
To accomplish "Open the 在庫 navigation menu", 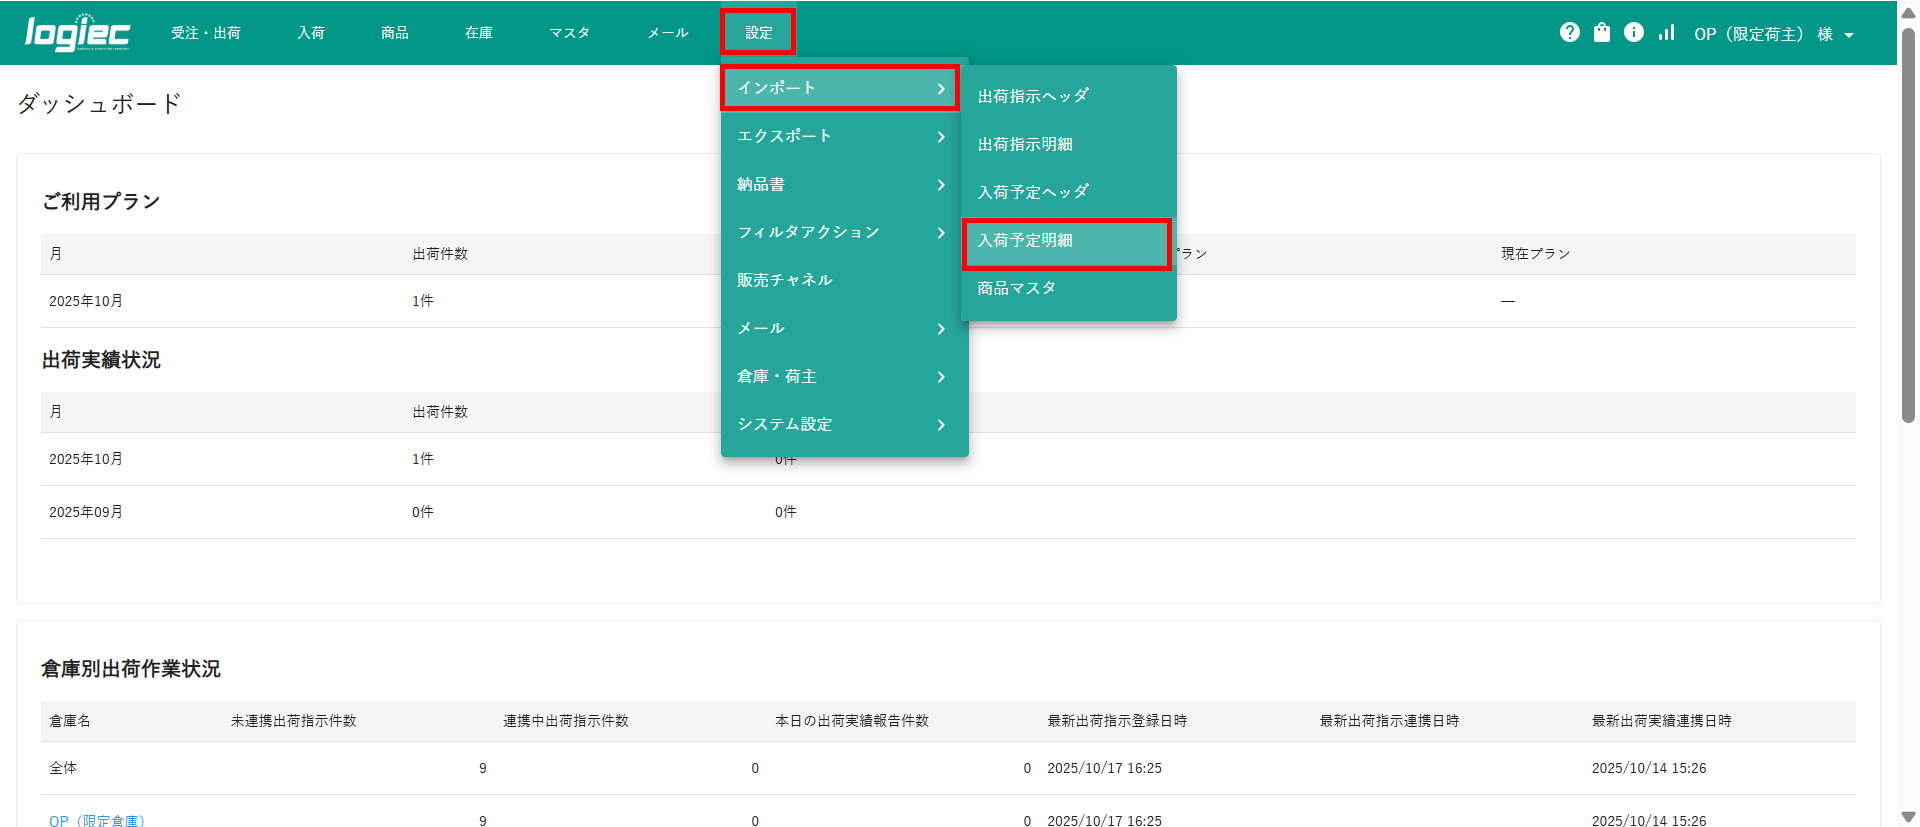I will click(x=479, y=33).
